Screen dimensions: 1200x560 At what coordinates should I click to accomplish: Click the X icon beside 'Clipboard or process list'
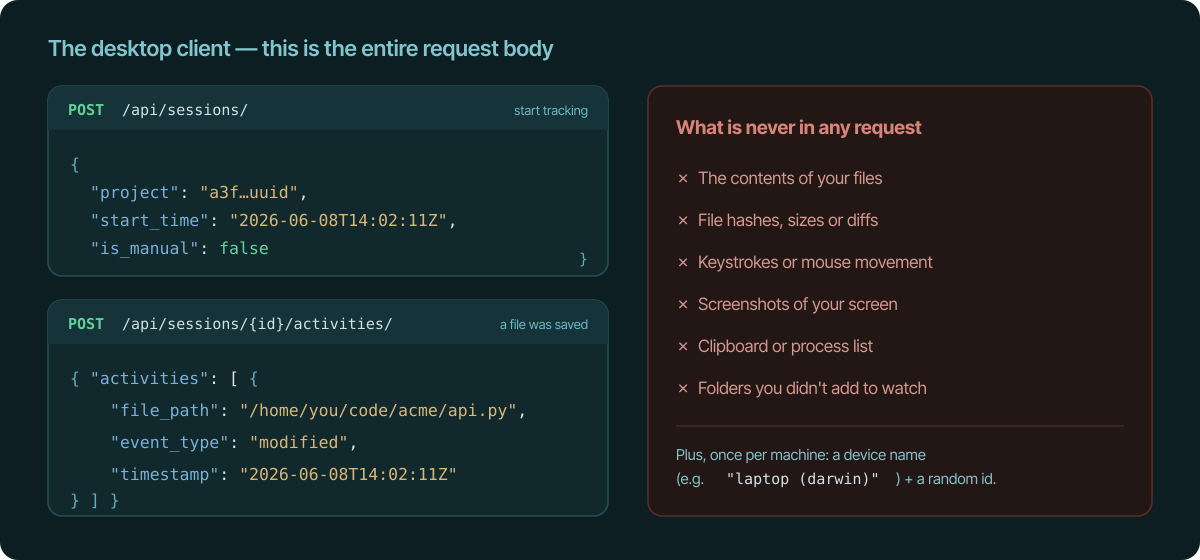[683, 346]
